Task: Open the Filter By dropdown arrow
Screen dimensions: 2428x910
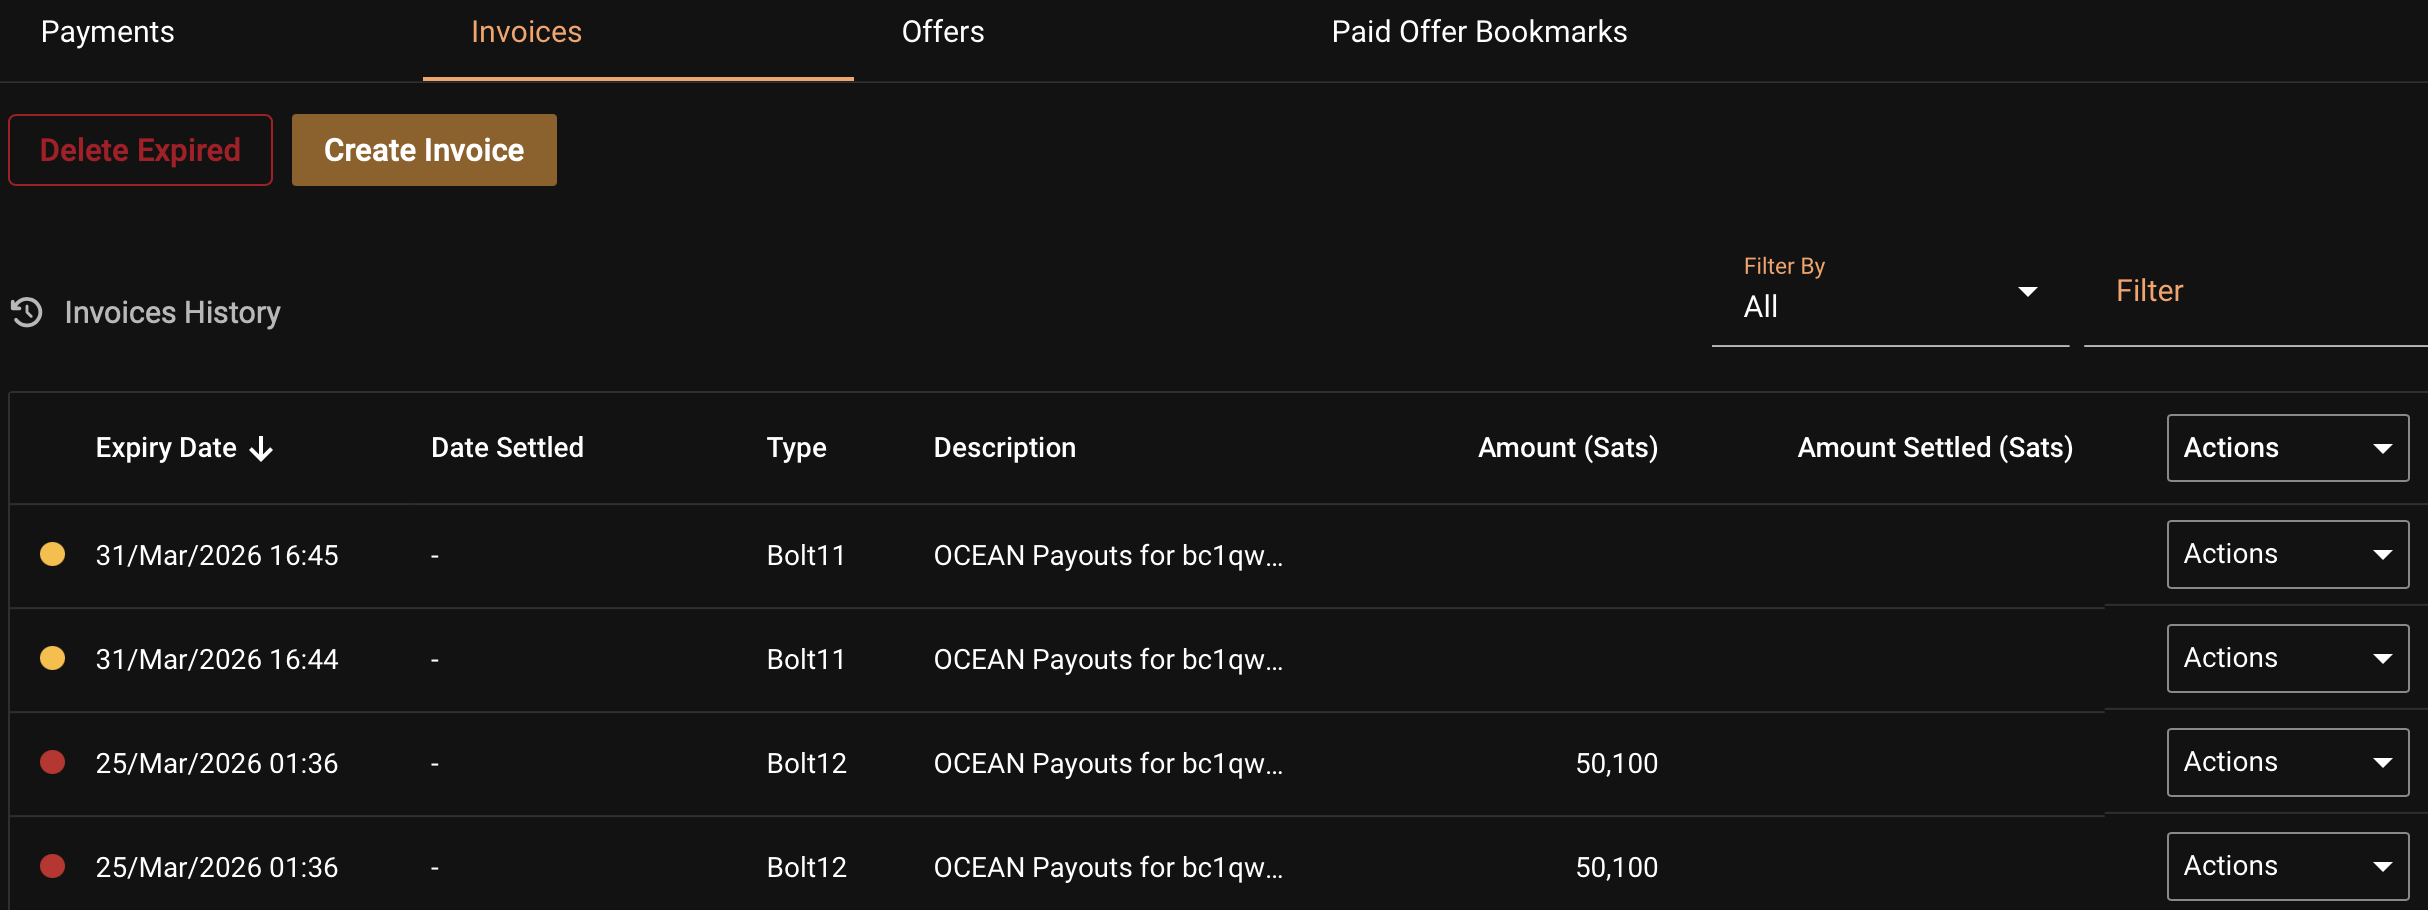Action: pos(2027,292)
